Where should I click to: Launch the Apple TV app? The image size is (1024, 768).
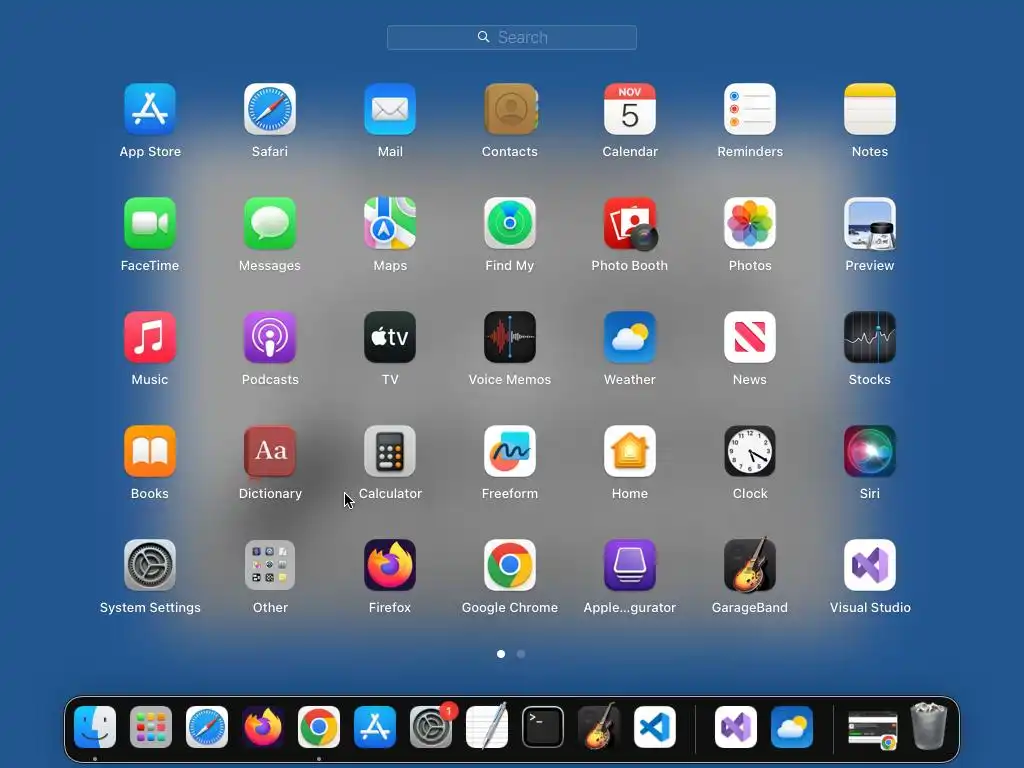tap(390, 337)
